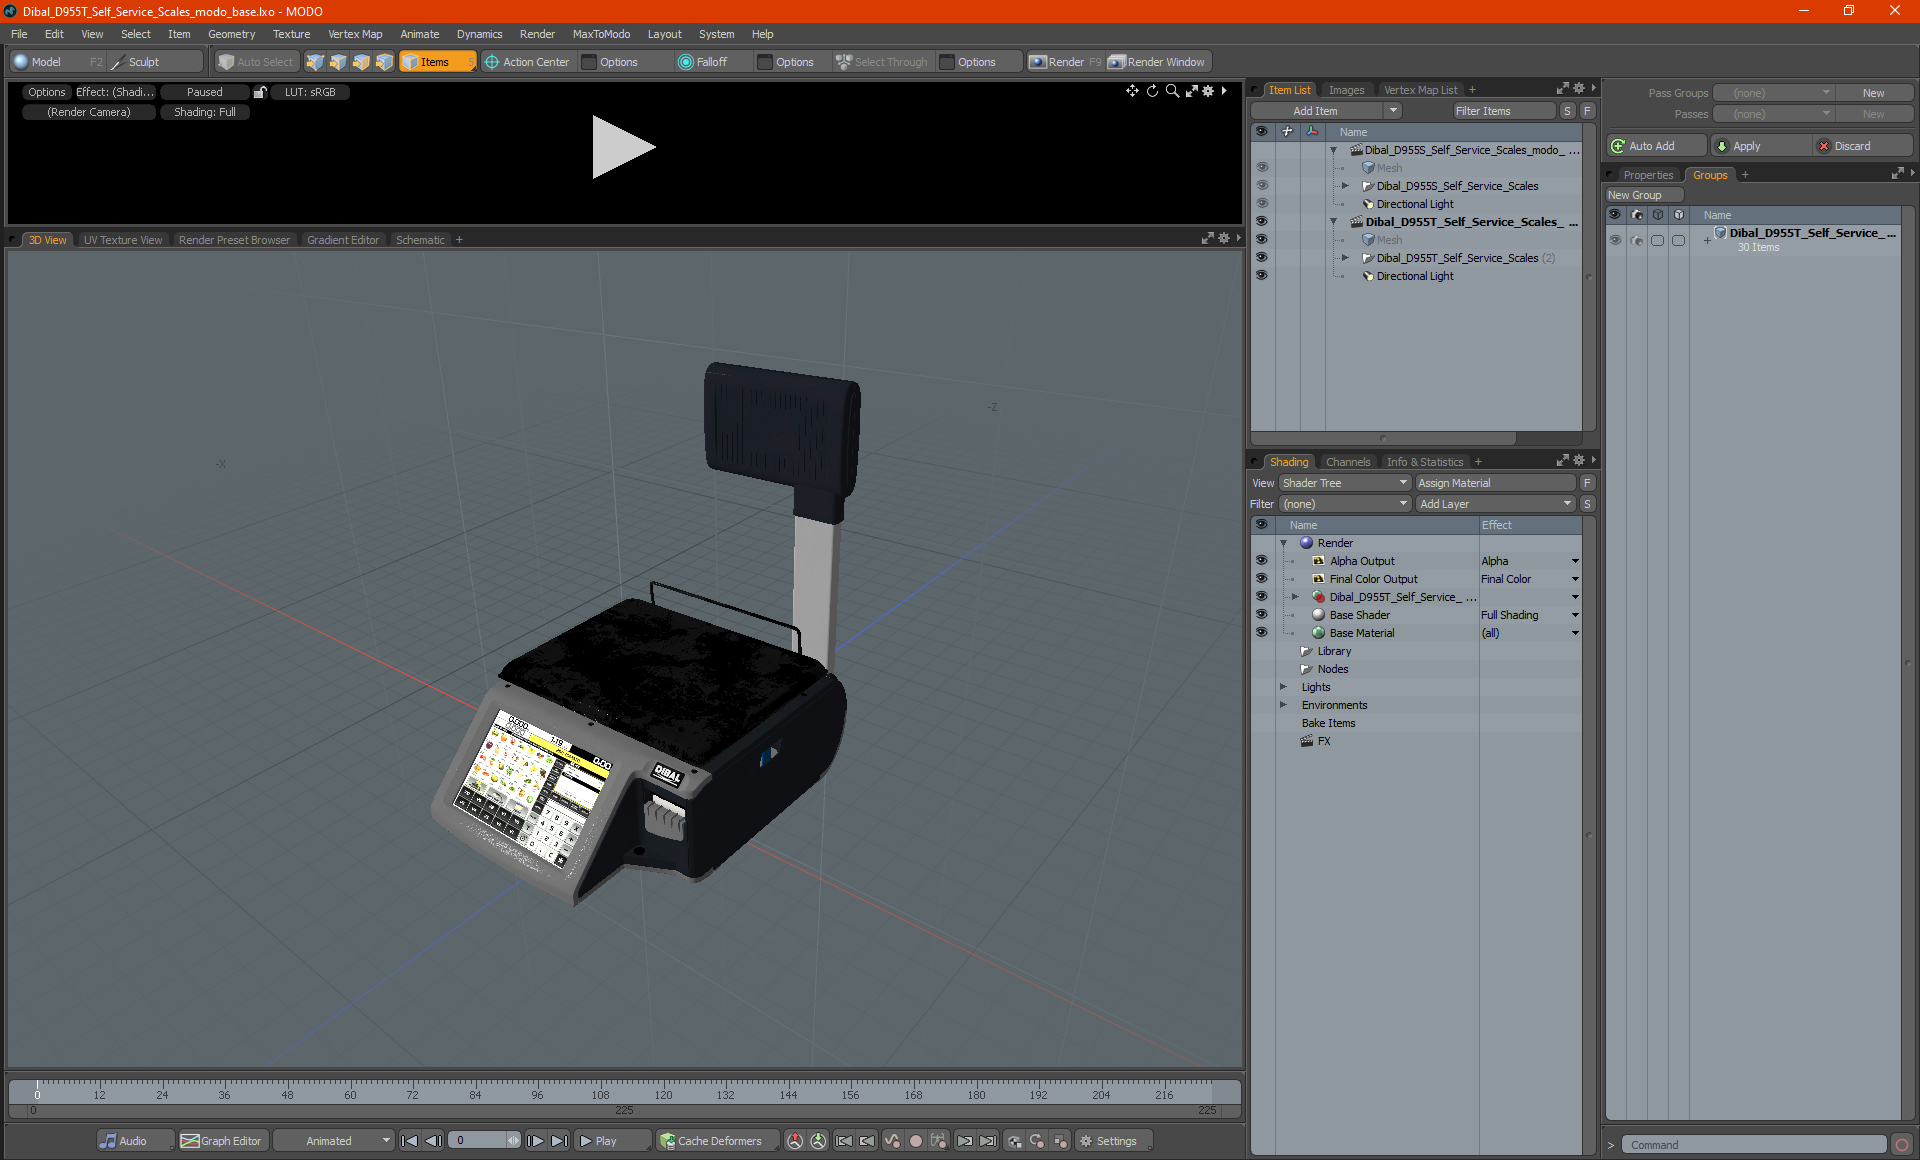Toggle visibility of Base Material layer
Screen dimensions: 1920x1160
pos(1261,633)
